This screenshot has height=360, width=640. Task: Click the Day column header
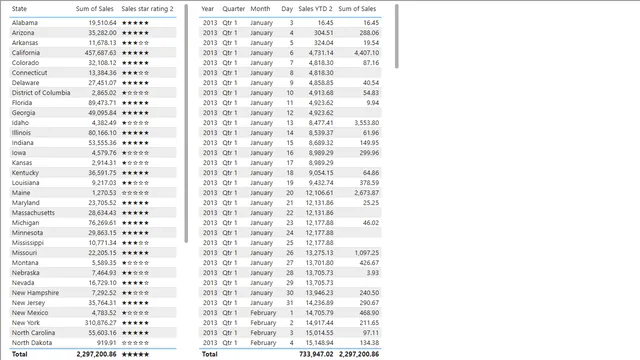(x=287, y=9)
